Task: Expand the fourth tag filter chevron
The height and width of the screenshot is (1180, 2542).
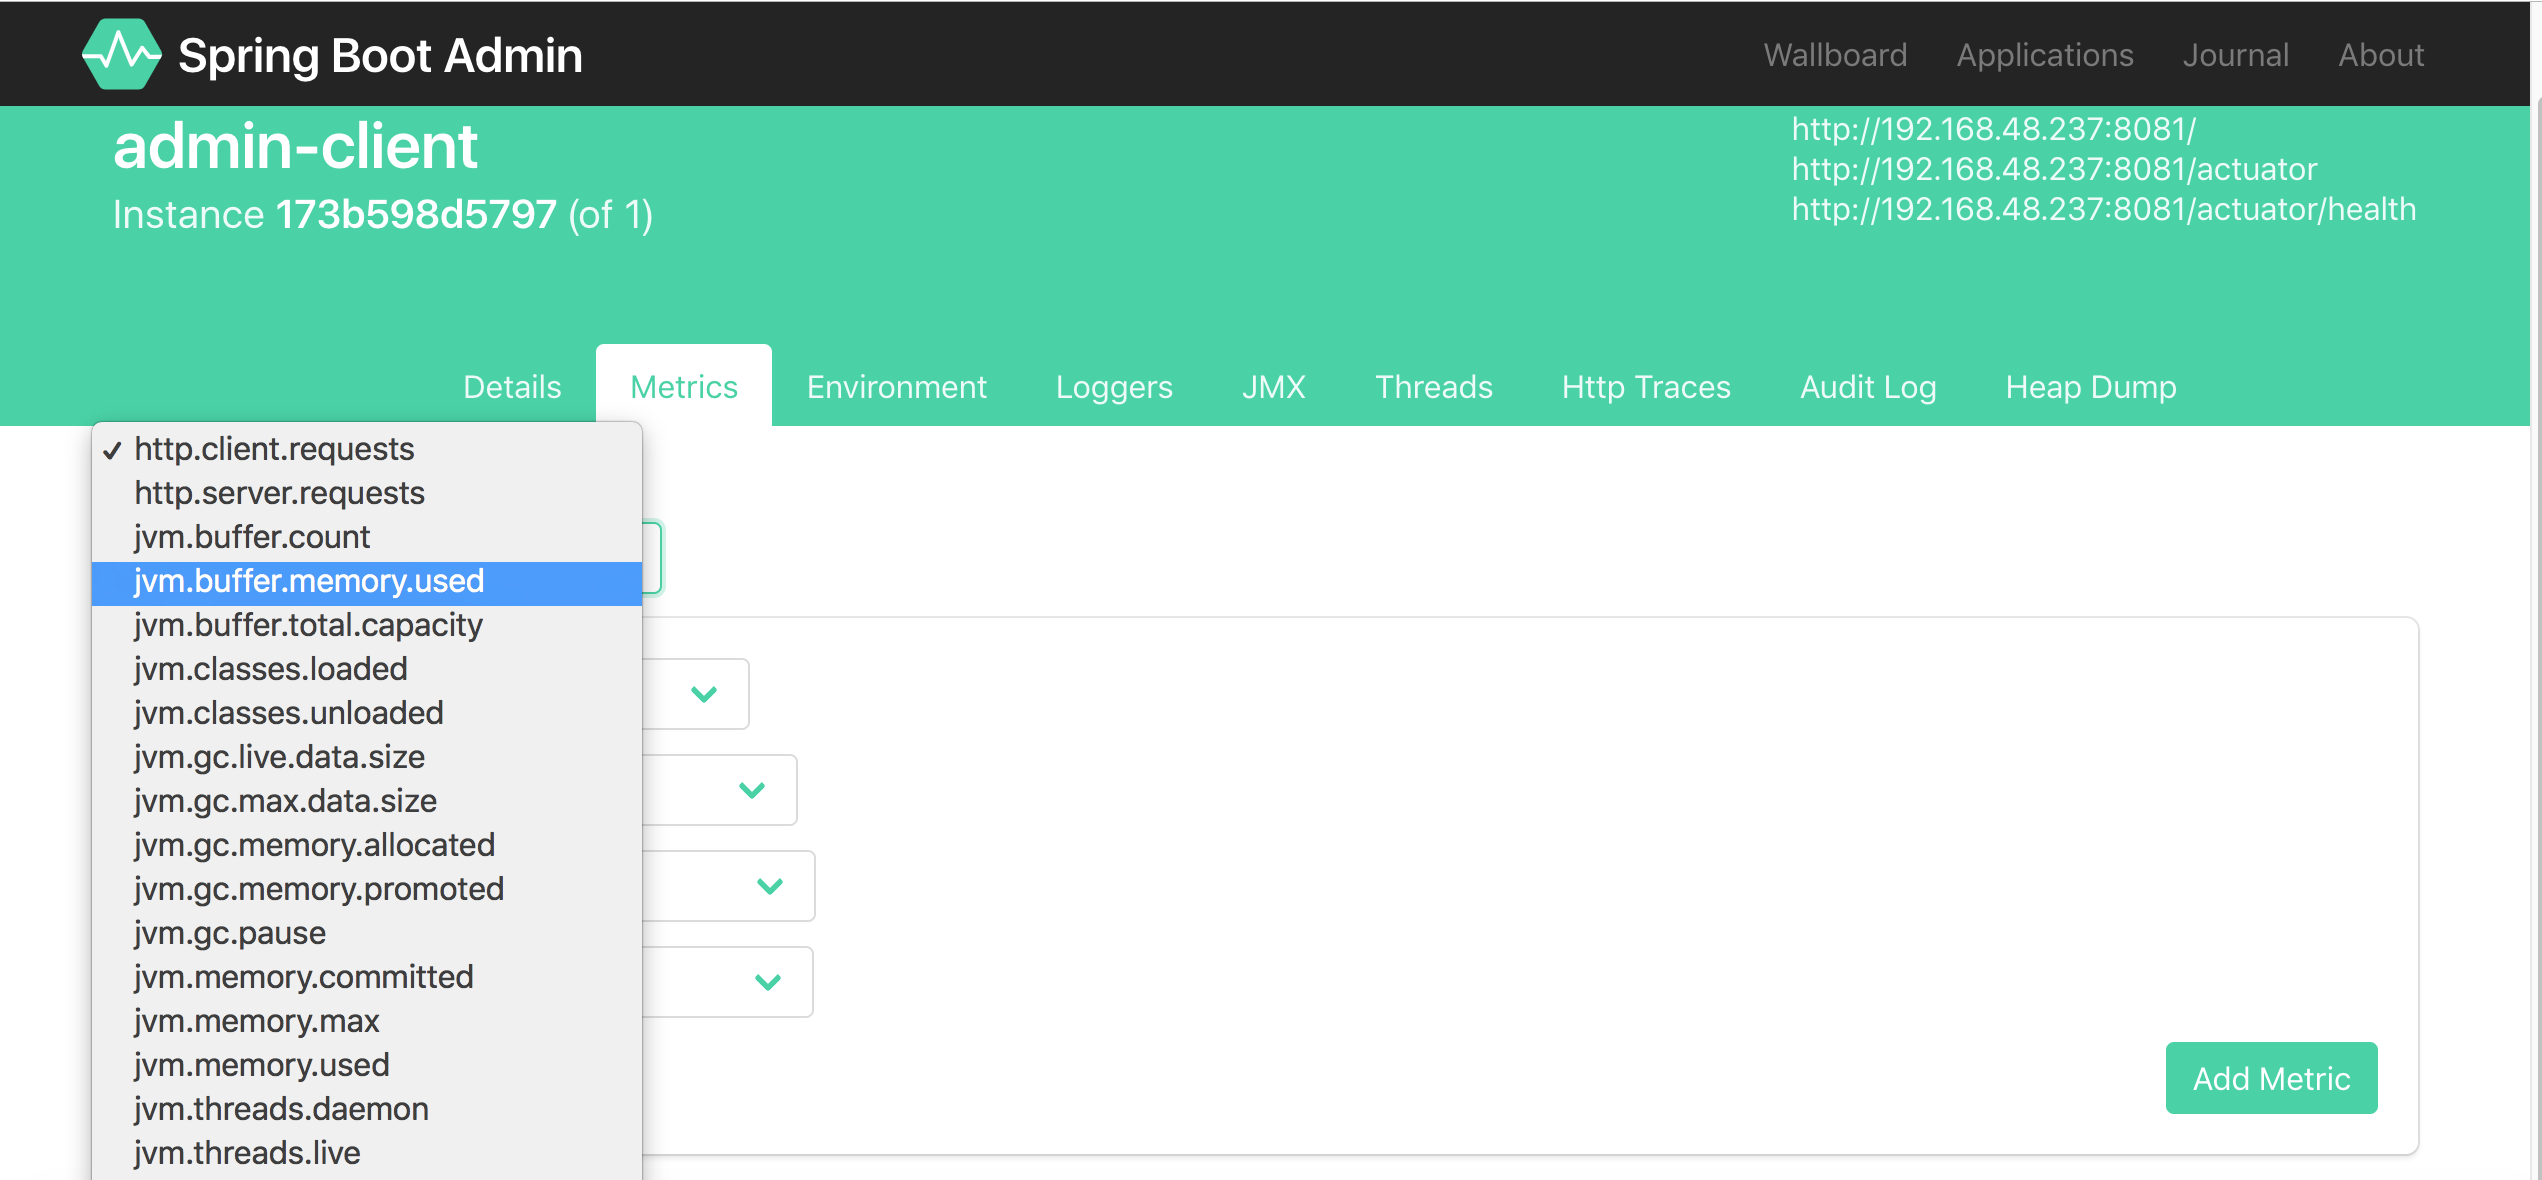Action: 768,982
